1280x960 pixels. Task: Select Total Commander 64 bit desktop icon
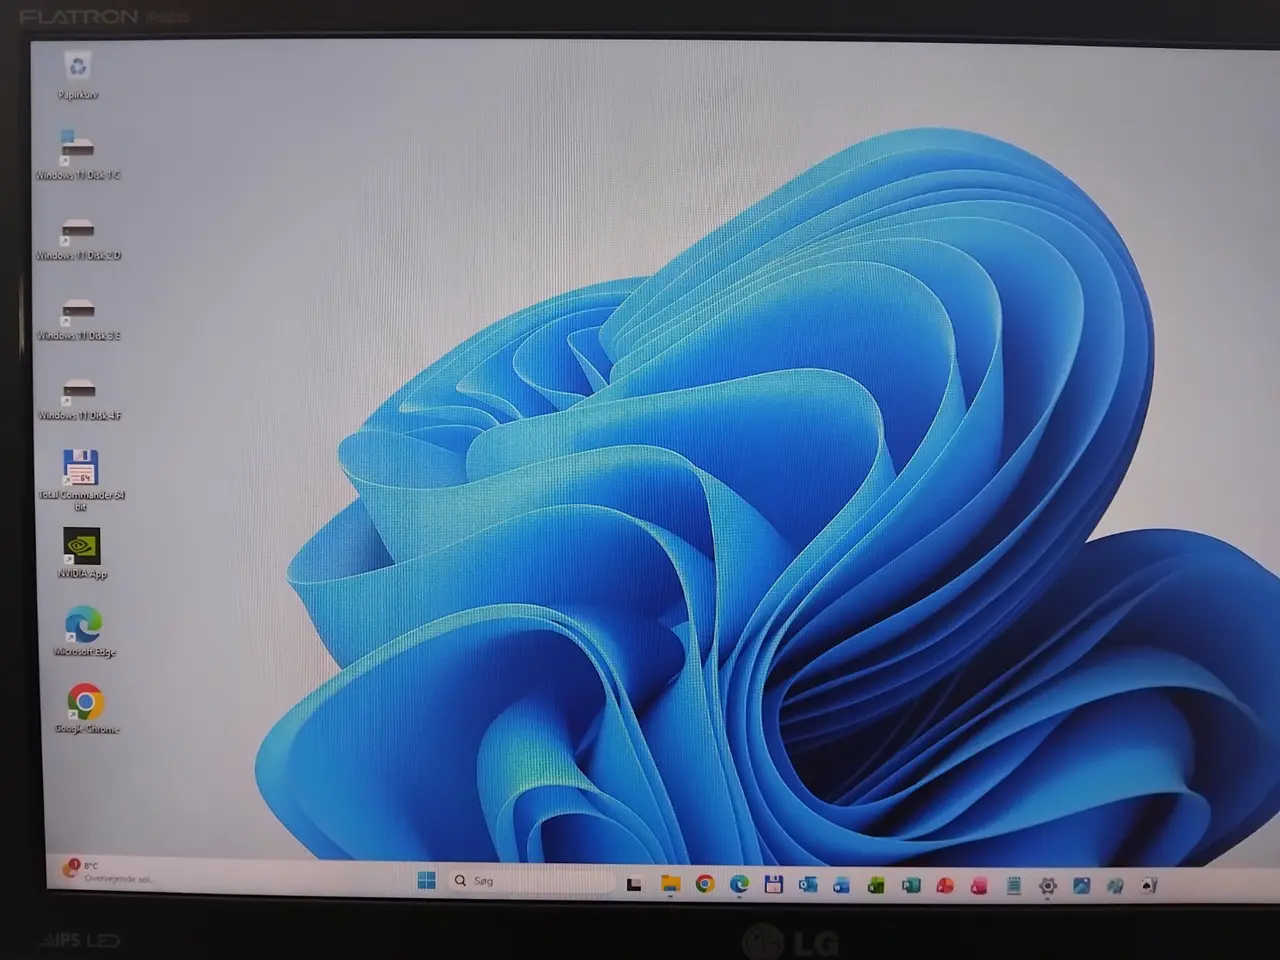point(80,479)
